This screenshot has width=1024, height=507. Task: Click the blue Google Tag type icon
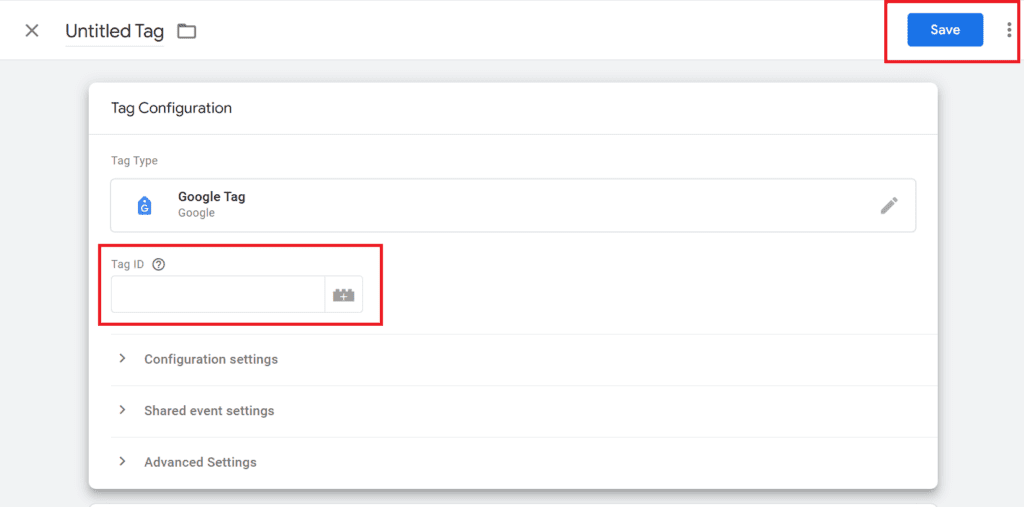(144, 205)
